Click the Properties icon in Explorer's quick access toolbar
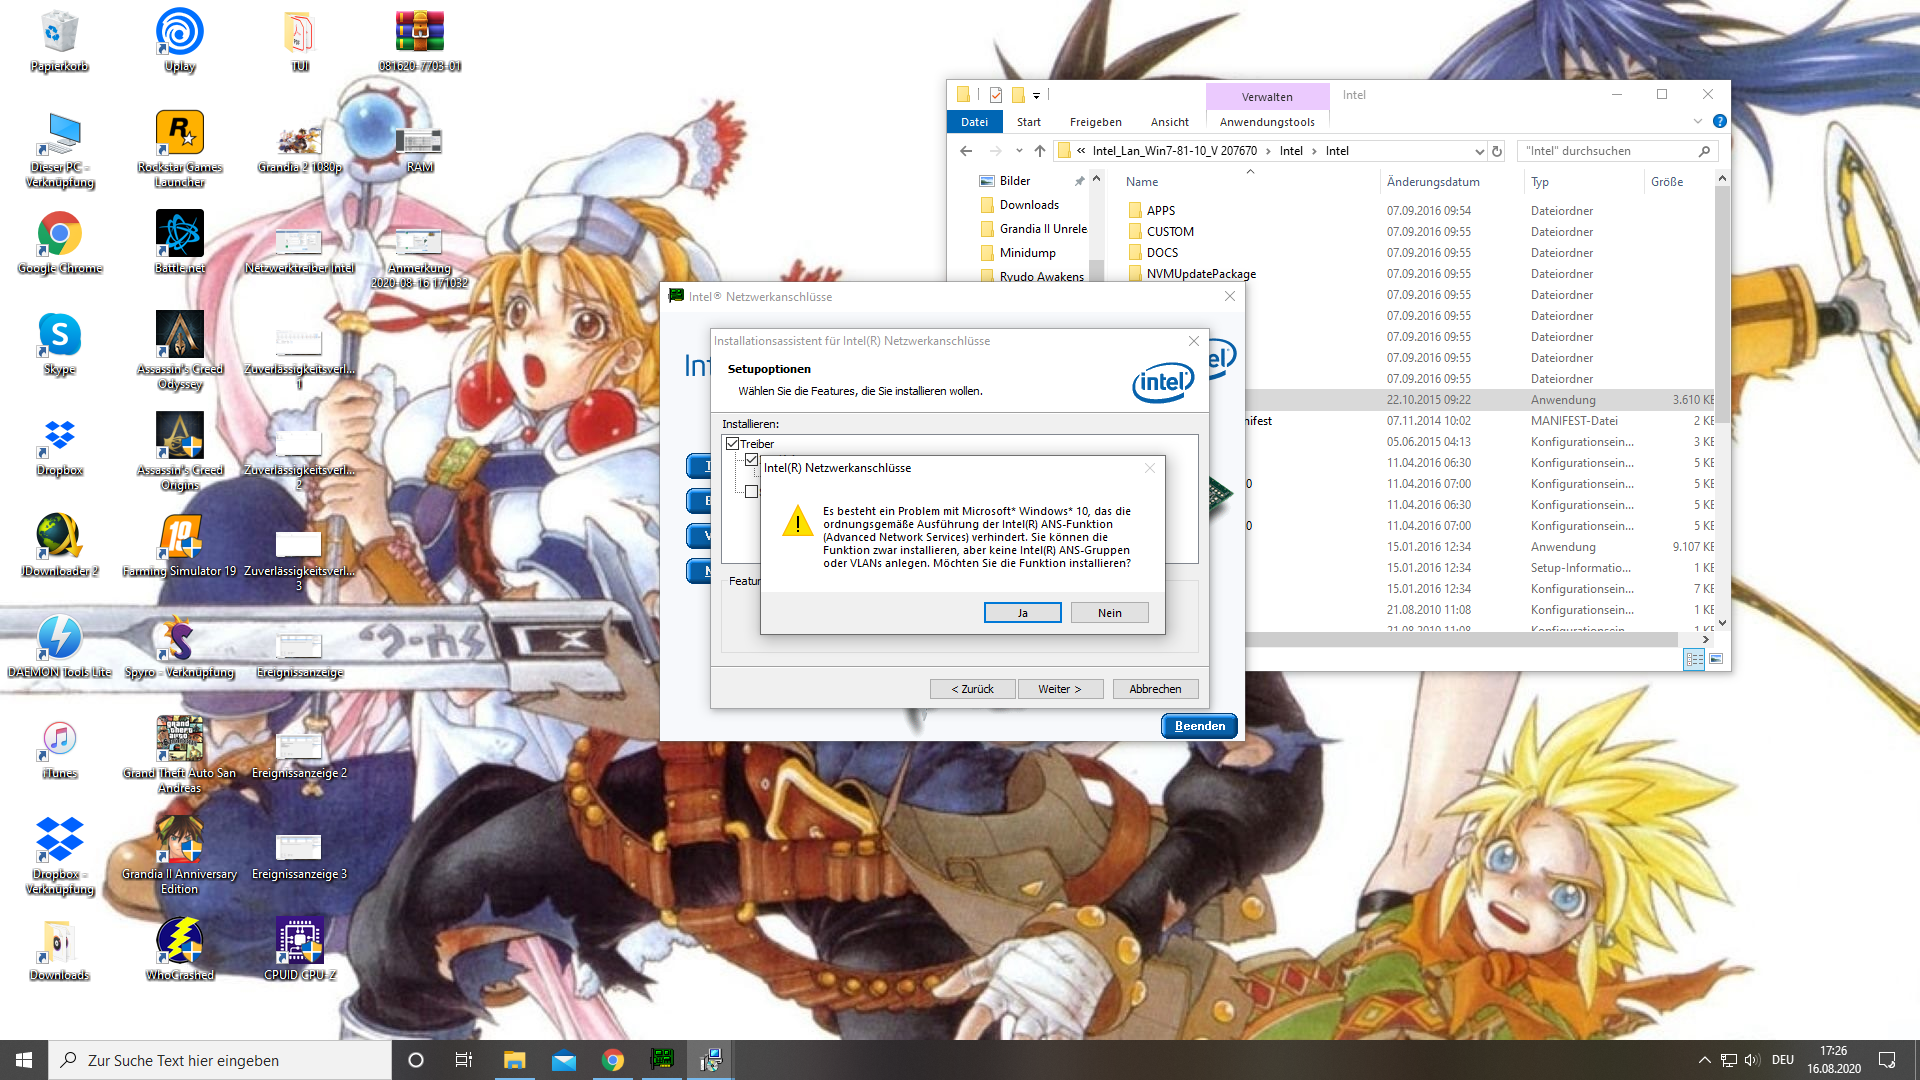The height and width of the screenshot is (1080, 1920). click(996, 95)
